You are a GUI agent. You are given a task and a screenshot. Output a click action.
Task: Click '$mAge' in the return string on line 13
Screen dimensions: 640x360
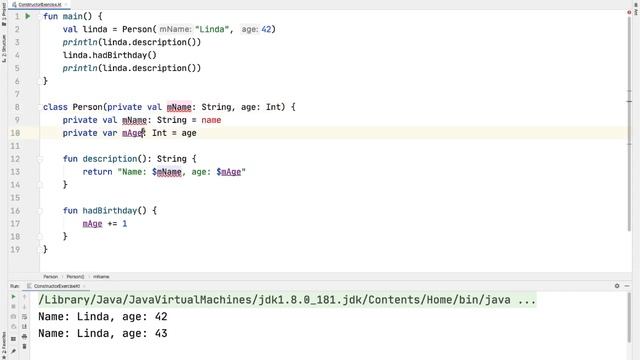229,172
